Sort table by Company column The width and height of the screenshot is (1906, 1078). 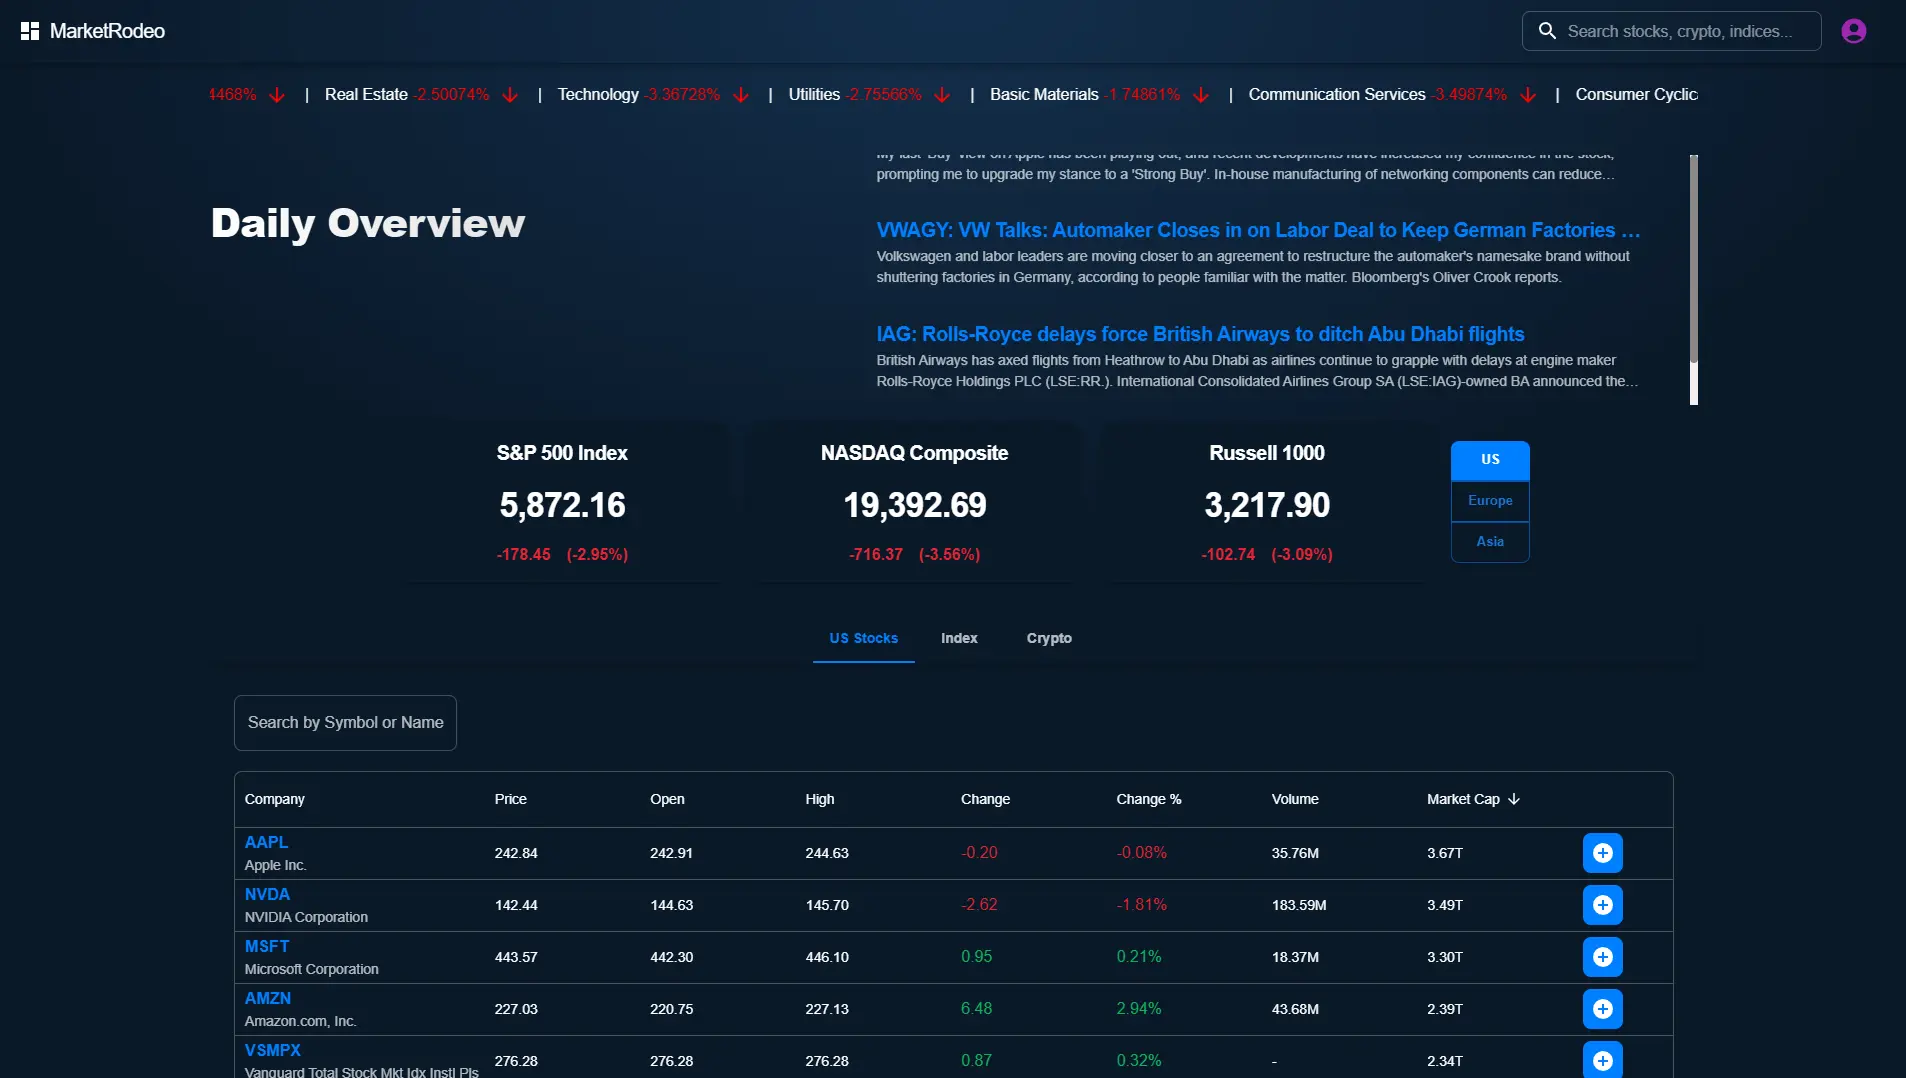click(x=275, y=799)
